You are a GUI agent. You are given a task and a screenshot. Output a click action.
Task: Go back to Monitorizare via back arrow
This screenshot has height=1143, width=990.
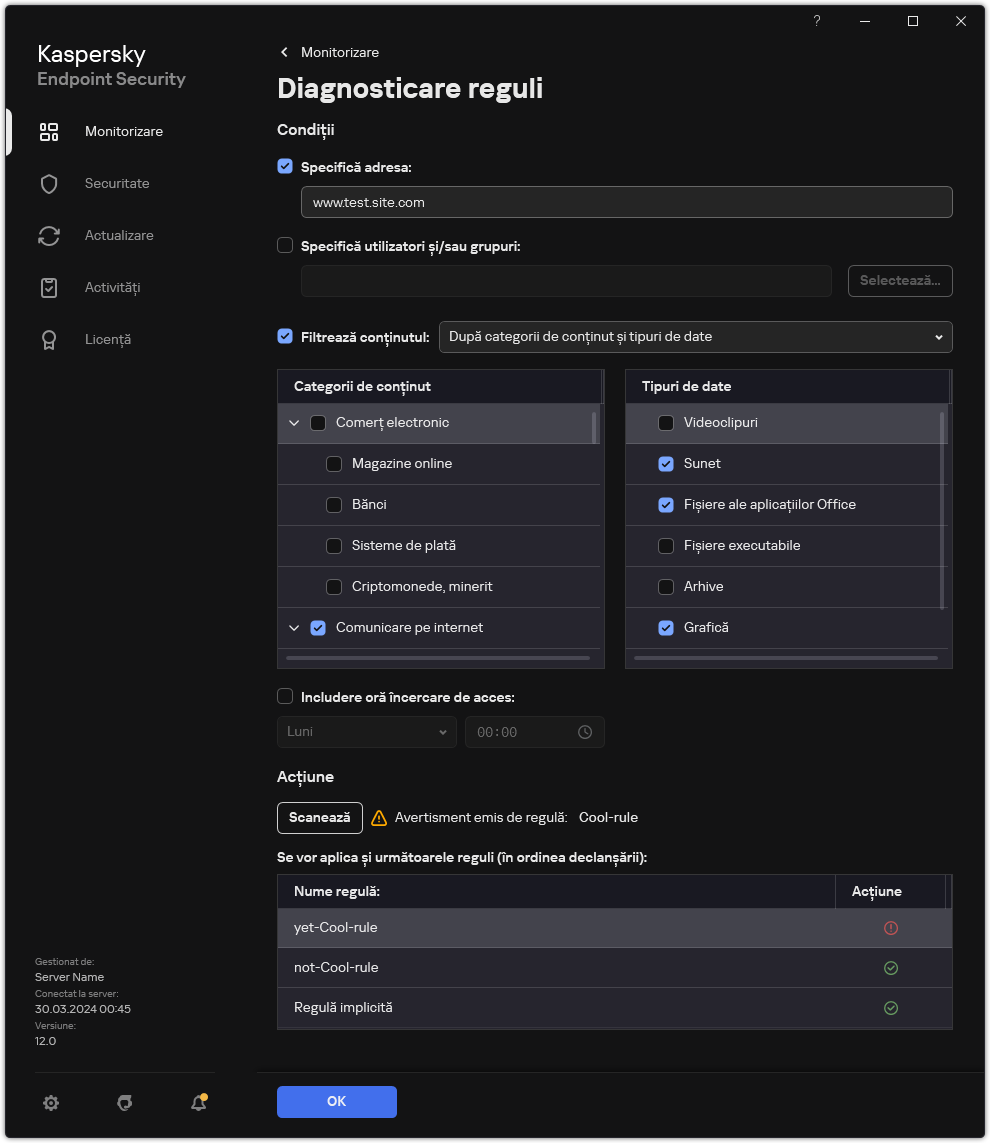coord(284,52)
